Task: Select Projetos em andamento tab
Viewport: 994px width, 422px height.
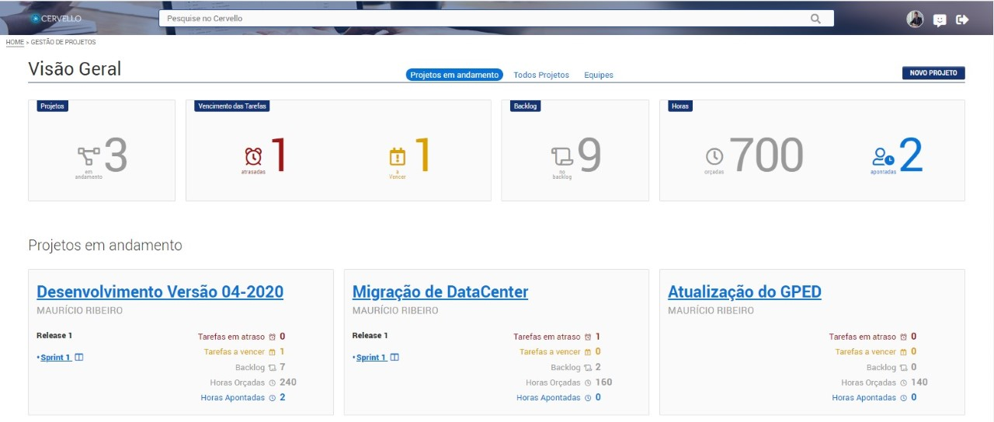Action: tap(454, 75)
